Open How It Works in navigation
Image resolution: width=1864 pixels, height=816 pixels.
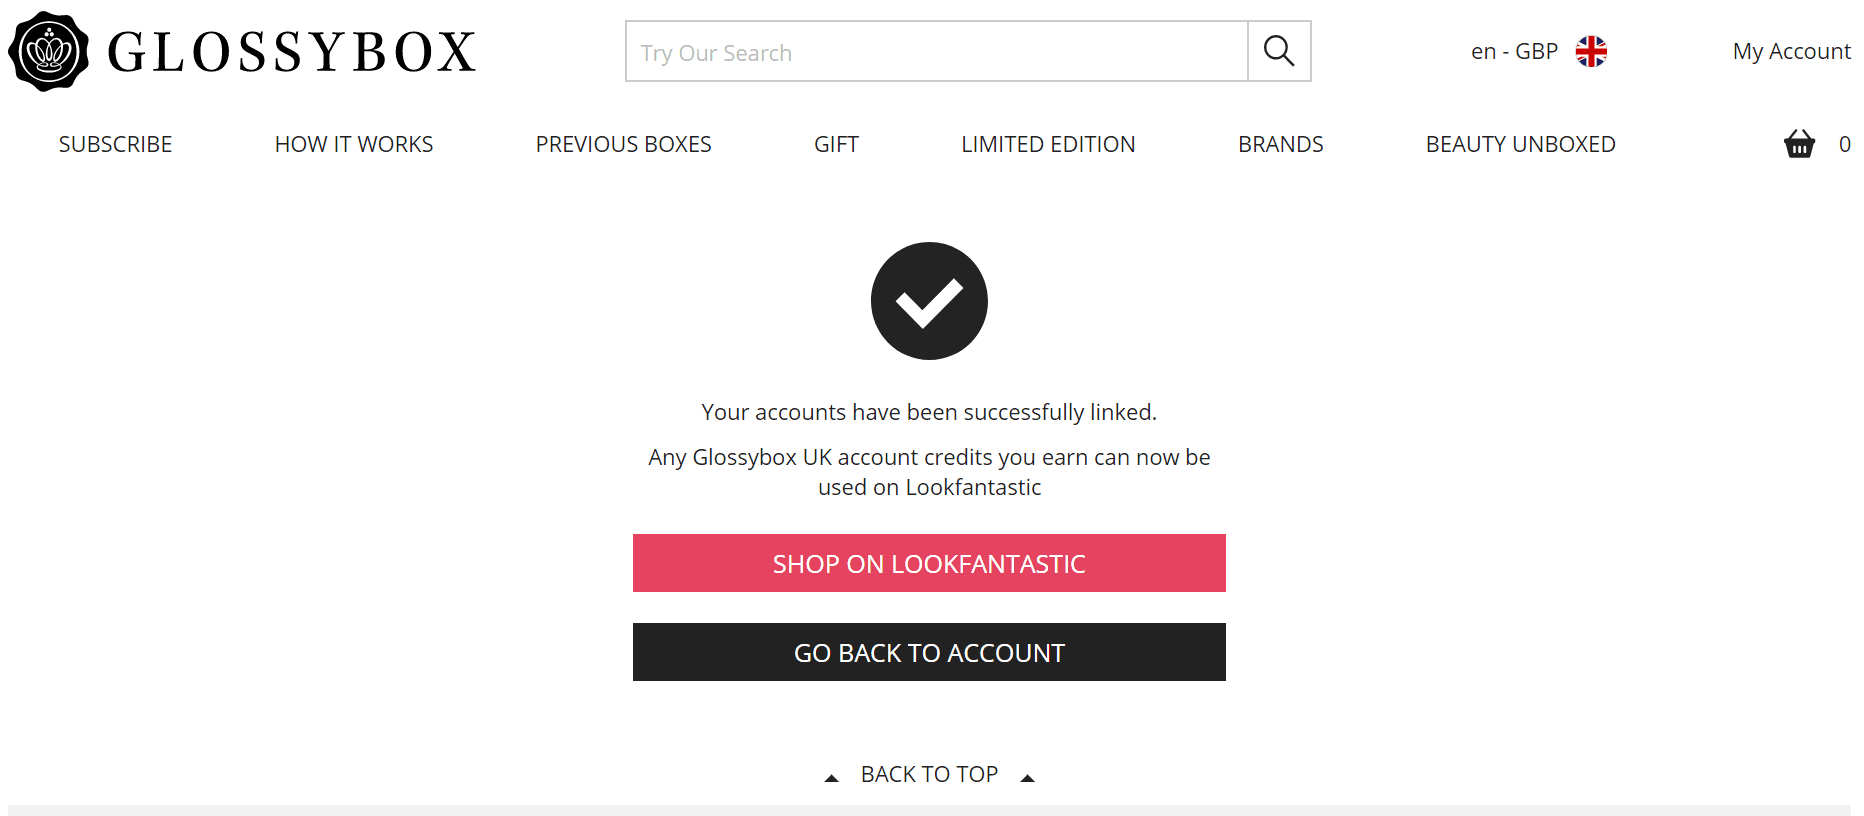[x=354, y=144]
